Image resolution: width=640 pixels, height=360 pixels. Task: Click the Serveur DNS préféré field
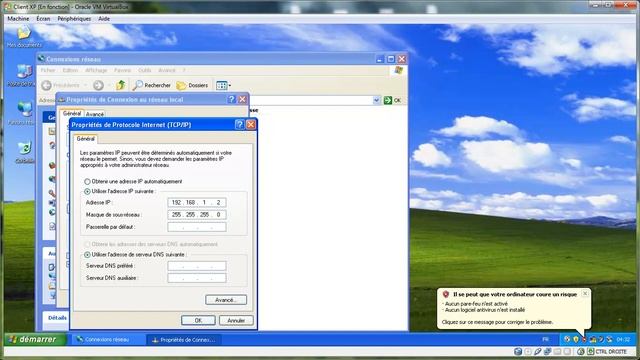[197, 266]
